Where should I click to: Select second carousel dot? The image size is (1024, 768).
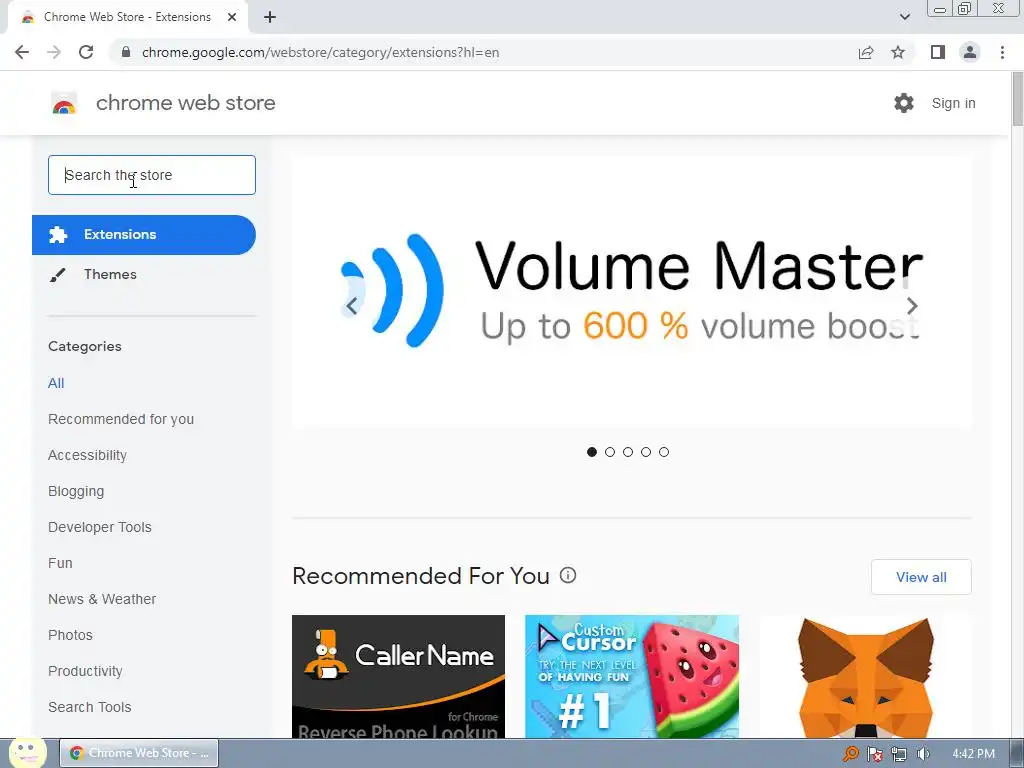[610, 452]
